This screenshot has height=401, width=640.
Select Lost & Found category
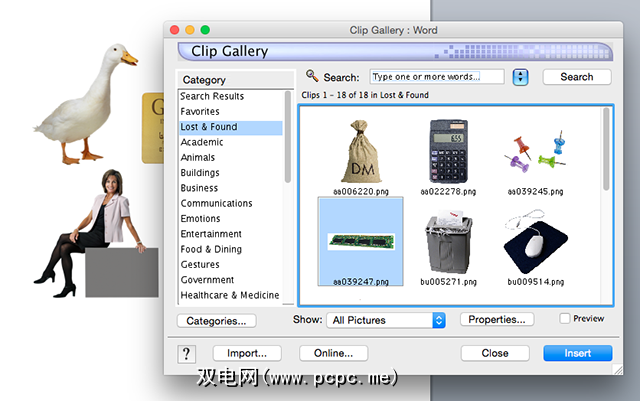pos(231,127)
